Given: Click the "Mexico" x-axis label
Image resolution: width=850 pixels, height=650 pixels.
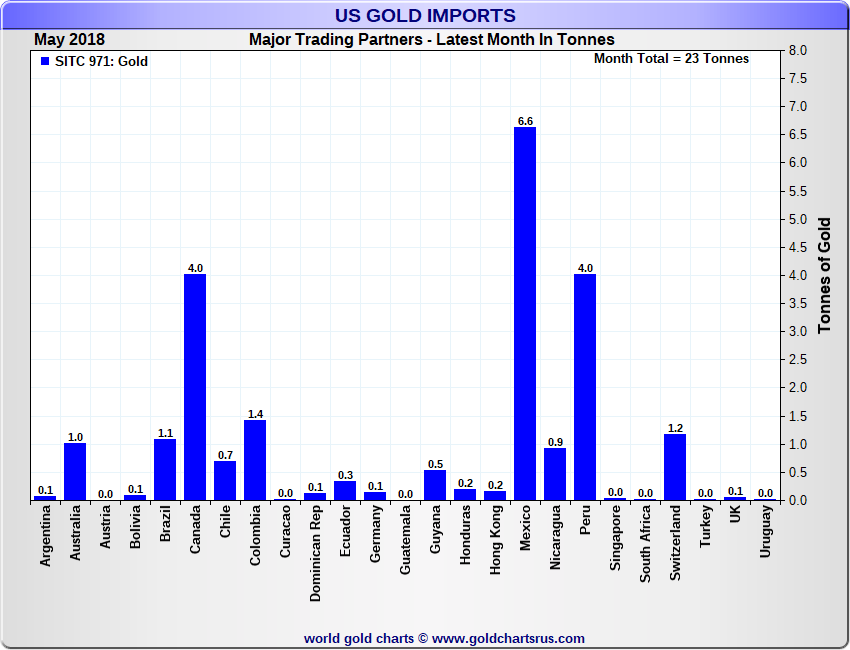Looking at the screenshot, I should pyautogui.click(x=525, y=527).
